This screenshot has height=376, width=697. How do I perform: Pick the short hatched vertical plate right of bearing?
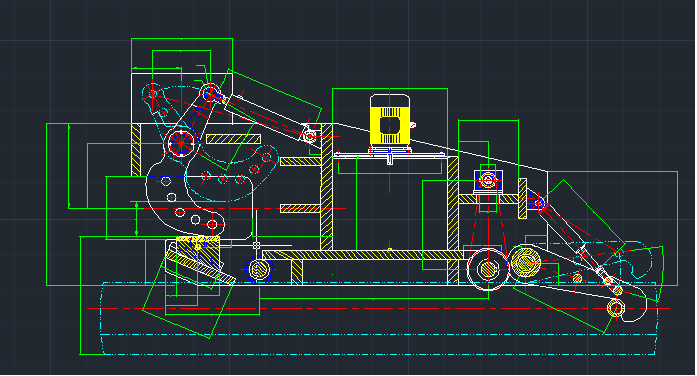[x=522, y=199]
